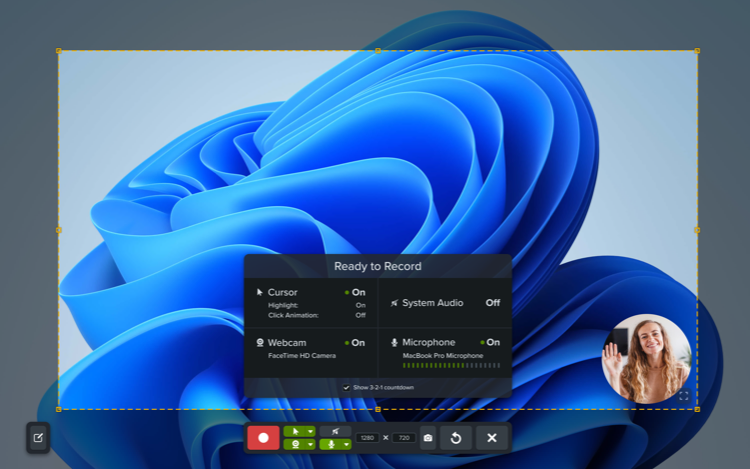Uncheck Show 3-2-1 countdown
Screen dimensions: 750x469
pyautogui.click(x=347, y=387)
